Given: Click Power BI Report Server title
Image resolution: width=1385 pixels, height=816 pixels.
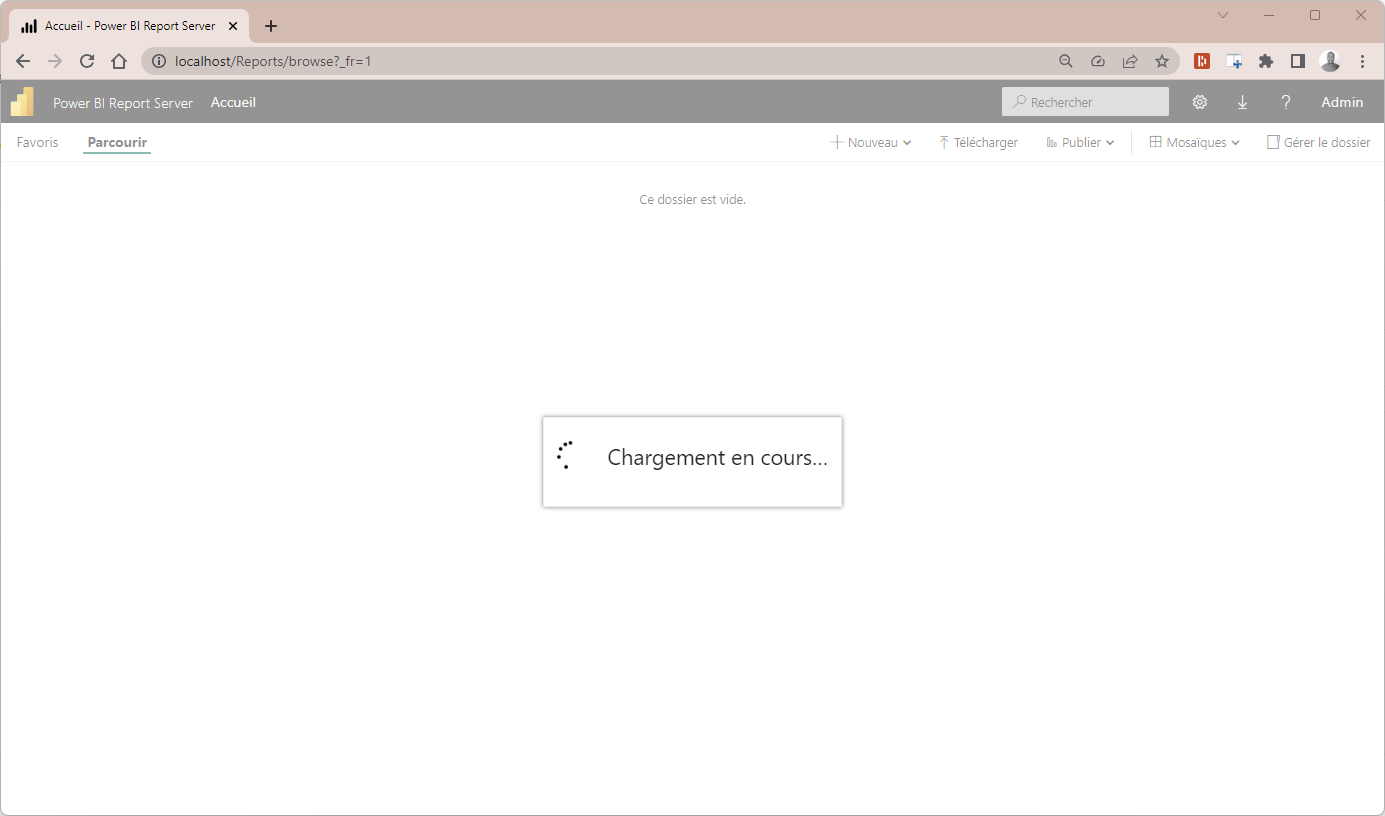Looking at the screenshot, I should point(123,103).
